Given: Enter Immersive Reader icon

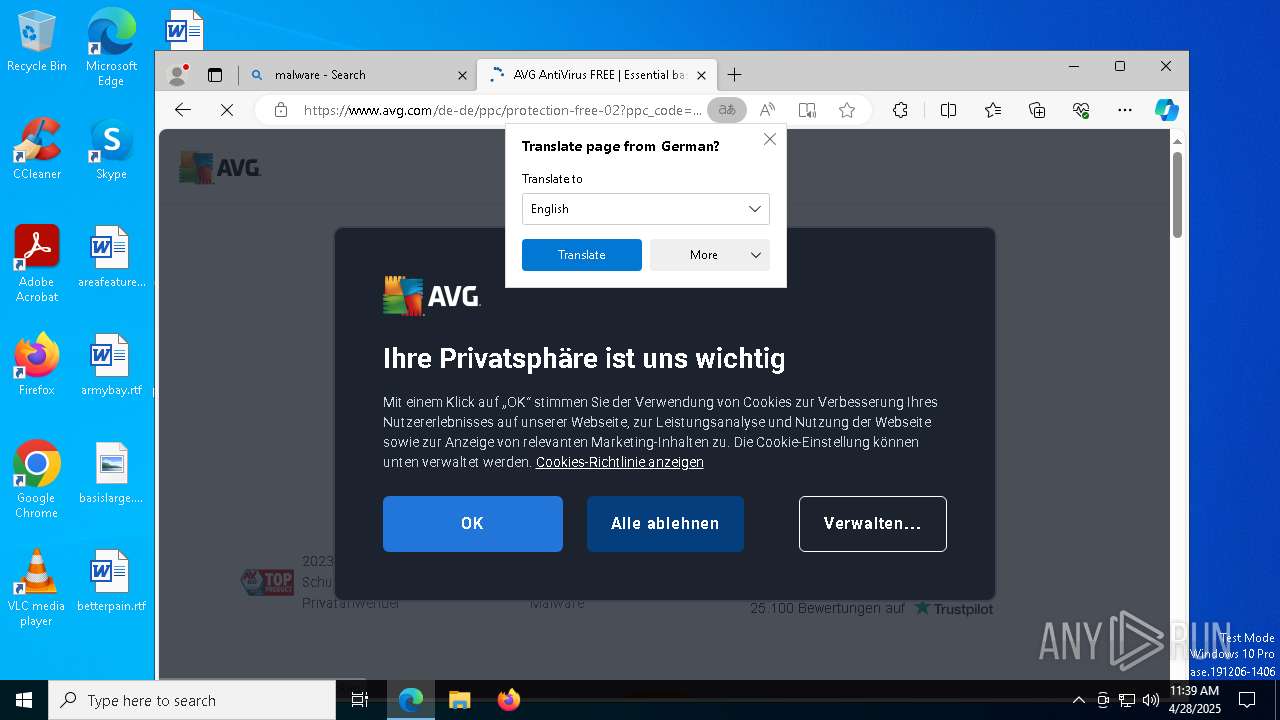Looking at the screenshot, I should pyautogui.click(x=807, y=110).
